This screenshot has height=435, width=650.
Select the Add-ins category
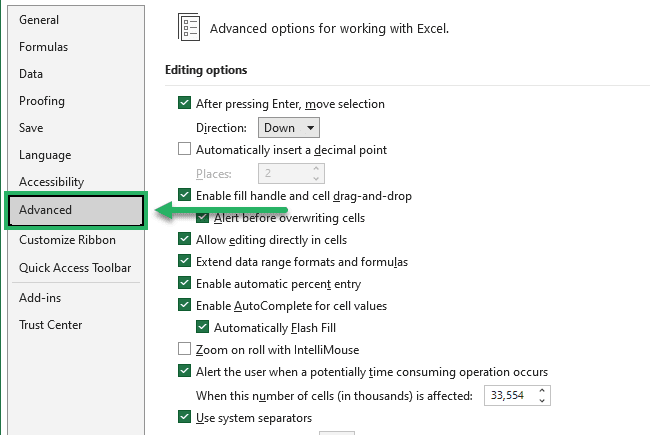(x=40, y=298)
